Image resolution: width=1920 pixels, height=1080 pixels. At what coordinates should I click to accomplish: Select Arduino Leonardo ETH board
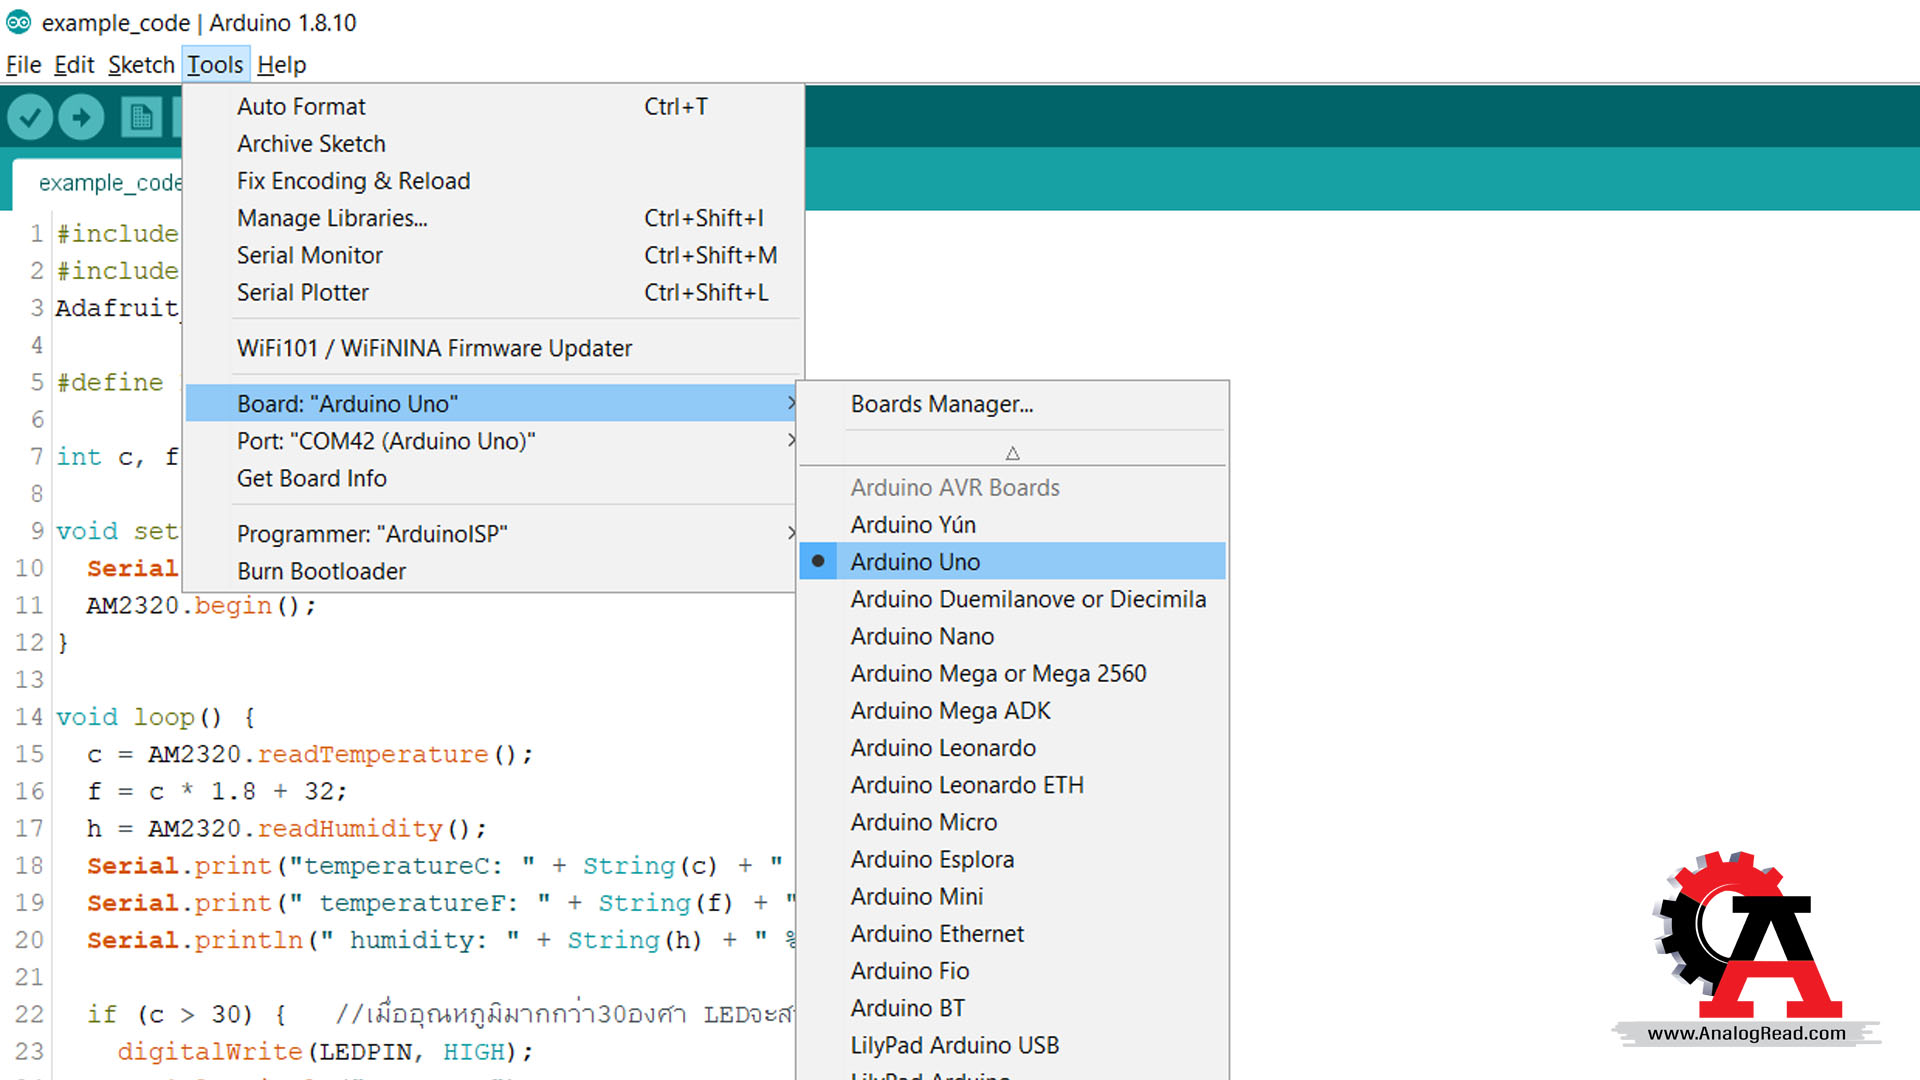[x=1012, y=785]
